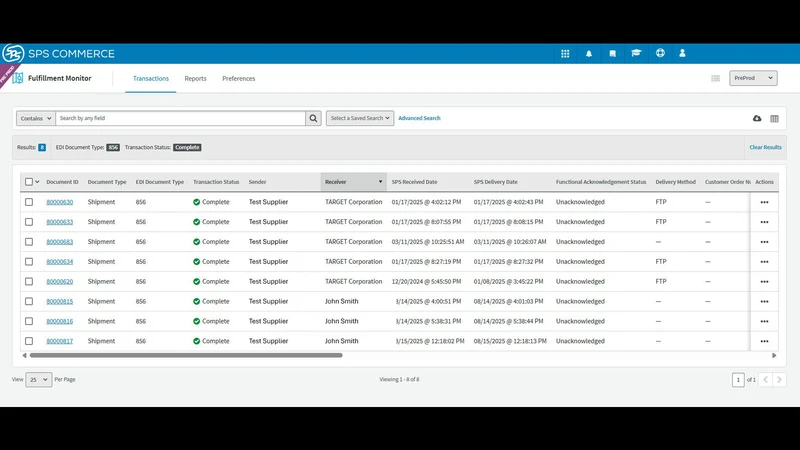Click the 856 EDI document type chip
The width and height of the screenshot is (800, 450).
pyautogui.click(x=113, y=147)
